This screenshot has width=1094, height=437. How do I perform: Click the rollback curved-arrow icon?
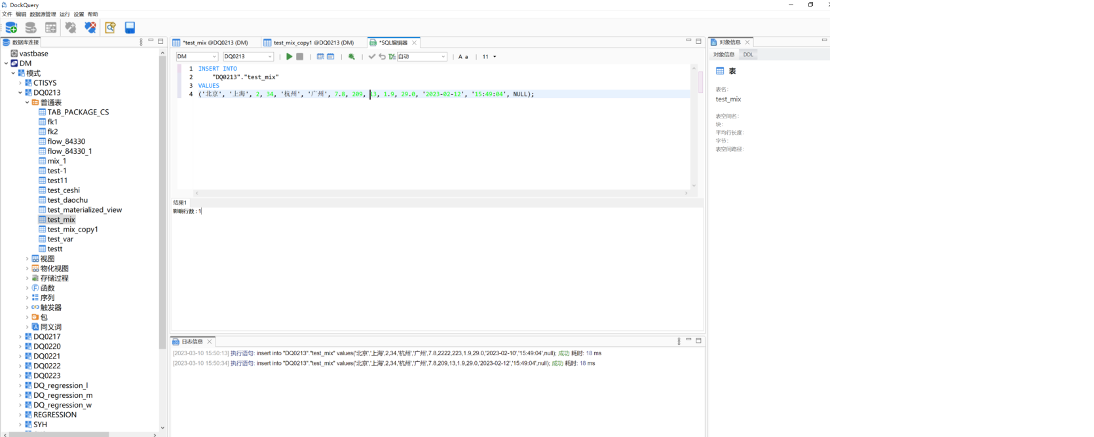click(382, 57)
